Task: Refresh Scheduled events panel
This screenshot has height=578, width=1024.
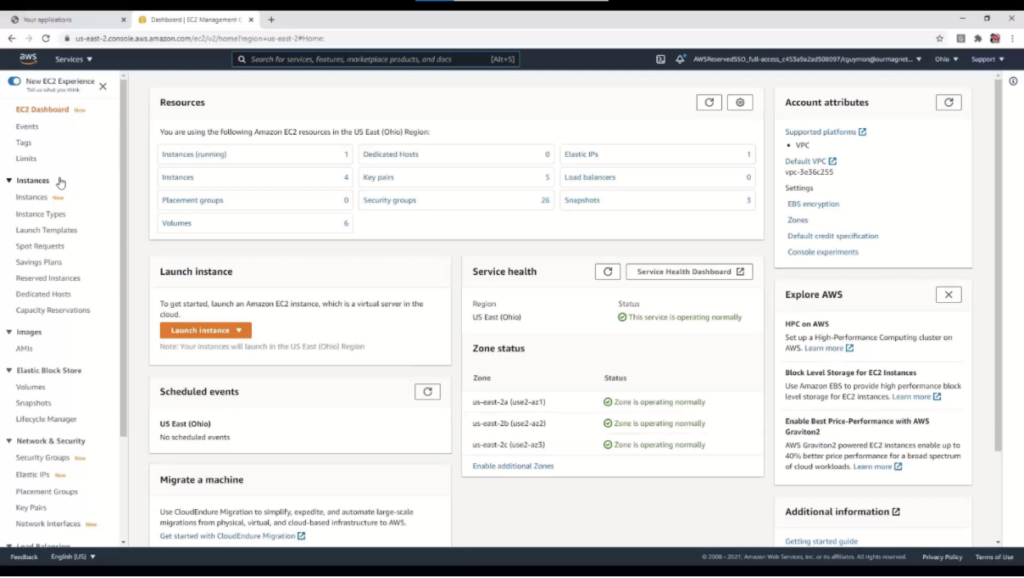Action: pyautogui.click(x=427, y=392)
